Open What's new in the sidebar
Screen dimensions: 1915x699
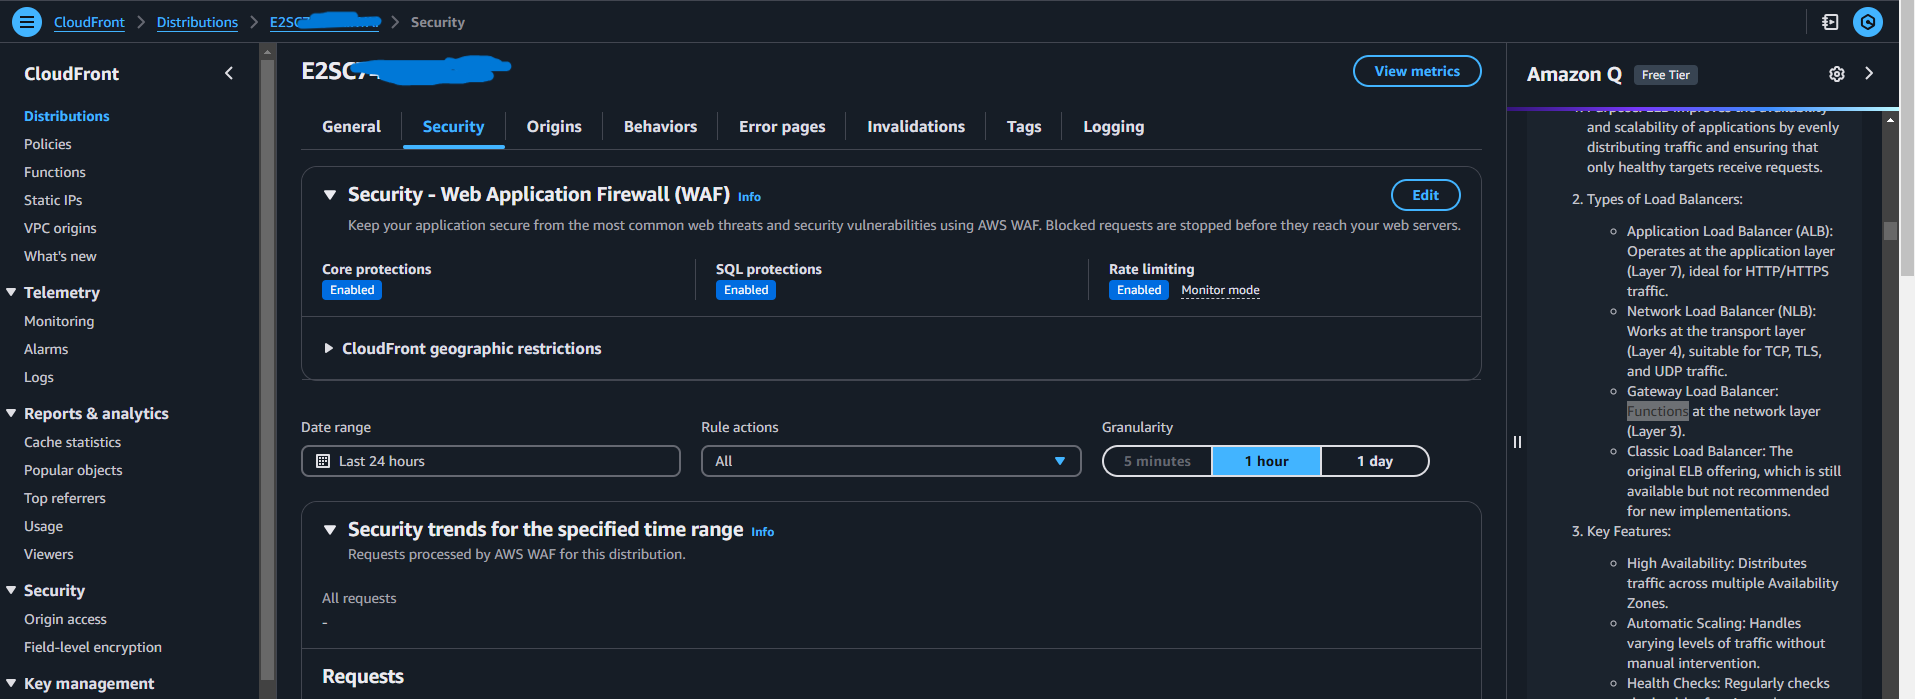pyautogui.click(x=60, y=256)
